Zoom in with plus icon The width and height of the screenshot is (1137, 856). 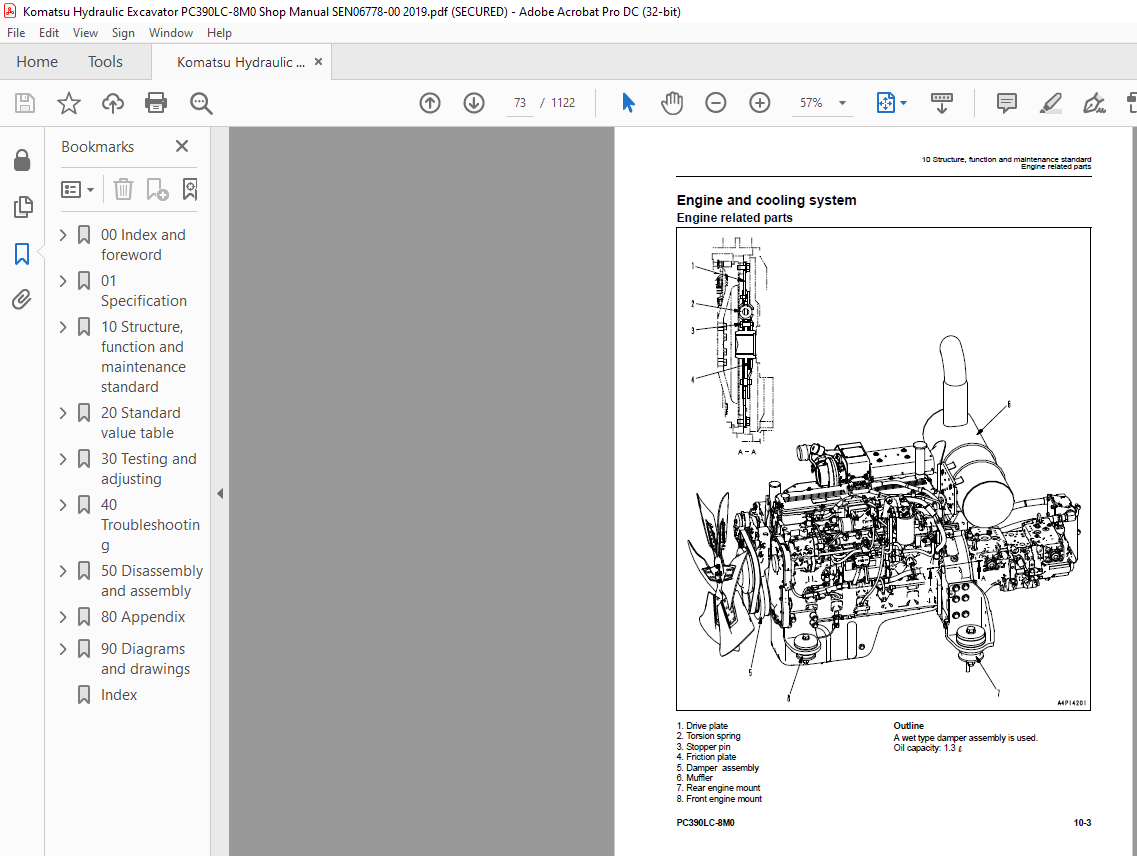(760, 103)
